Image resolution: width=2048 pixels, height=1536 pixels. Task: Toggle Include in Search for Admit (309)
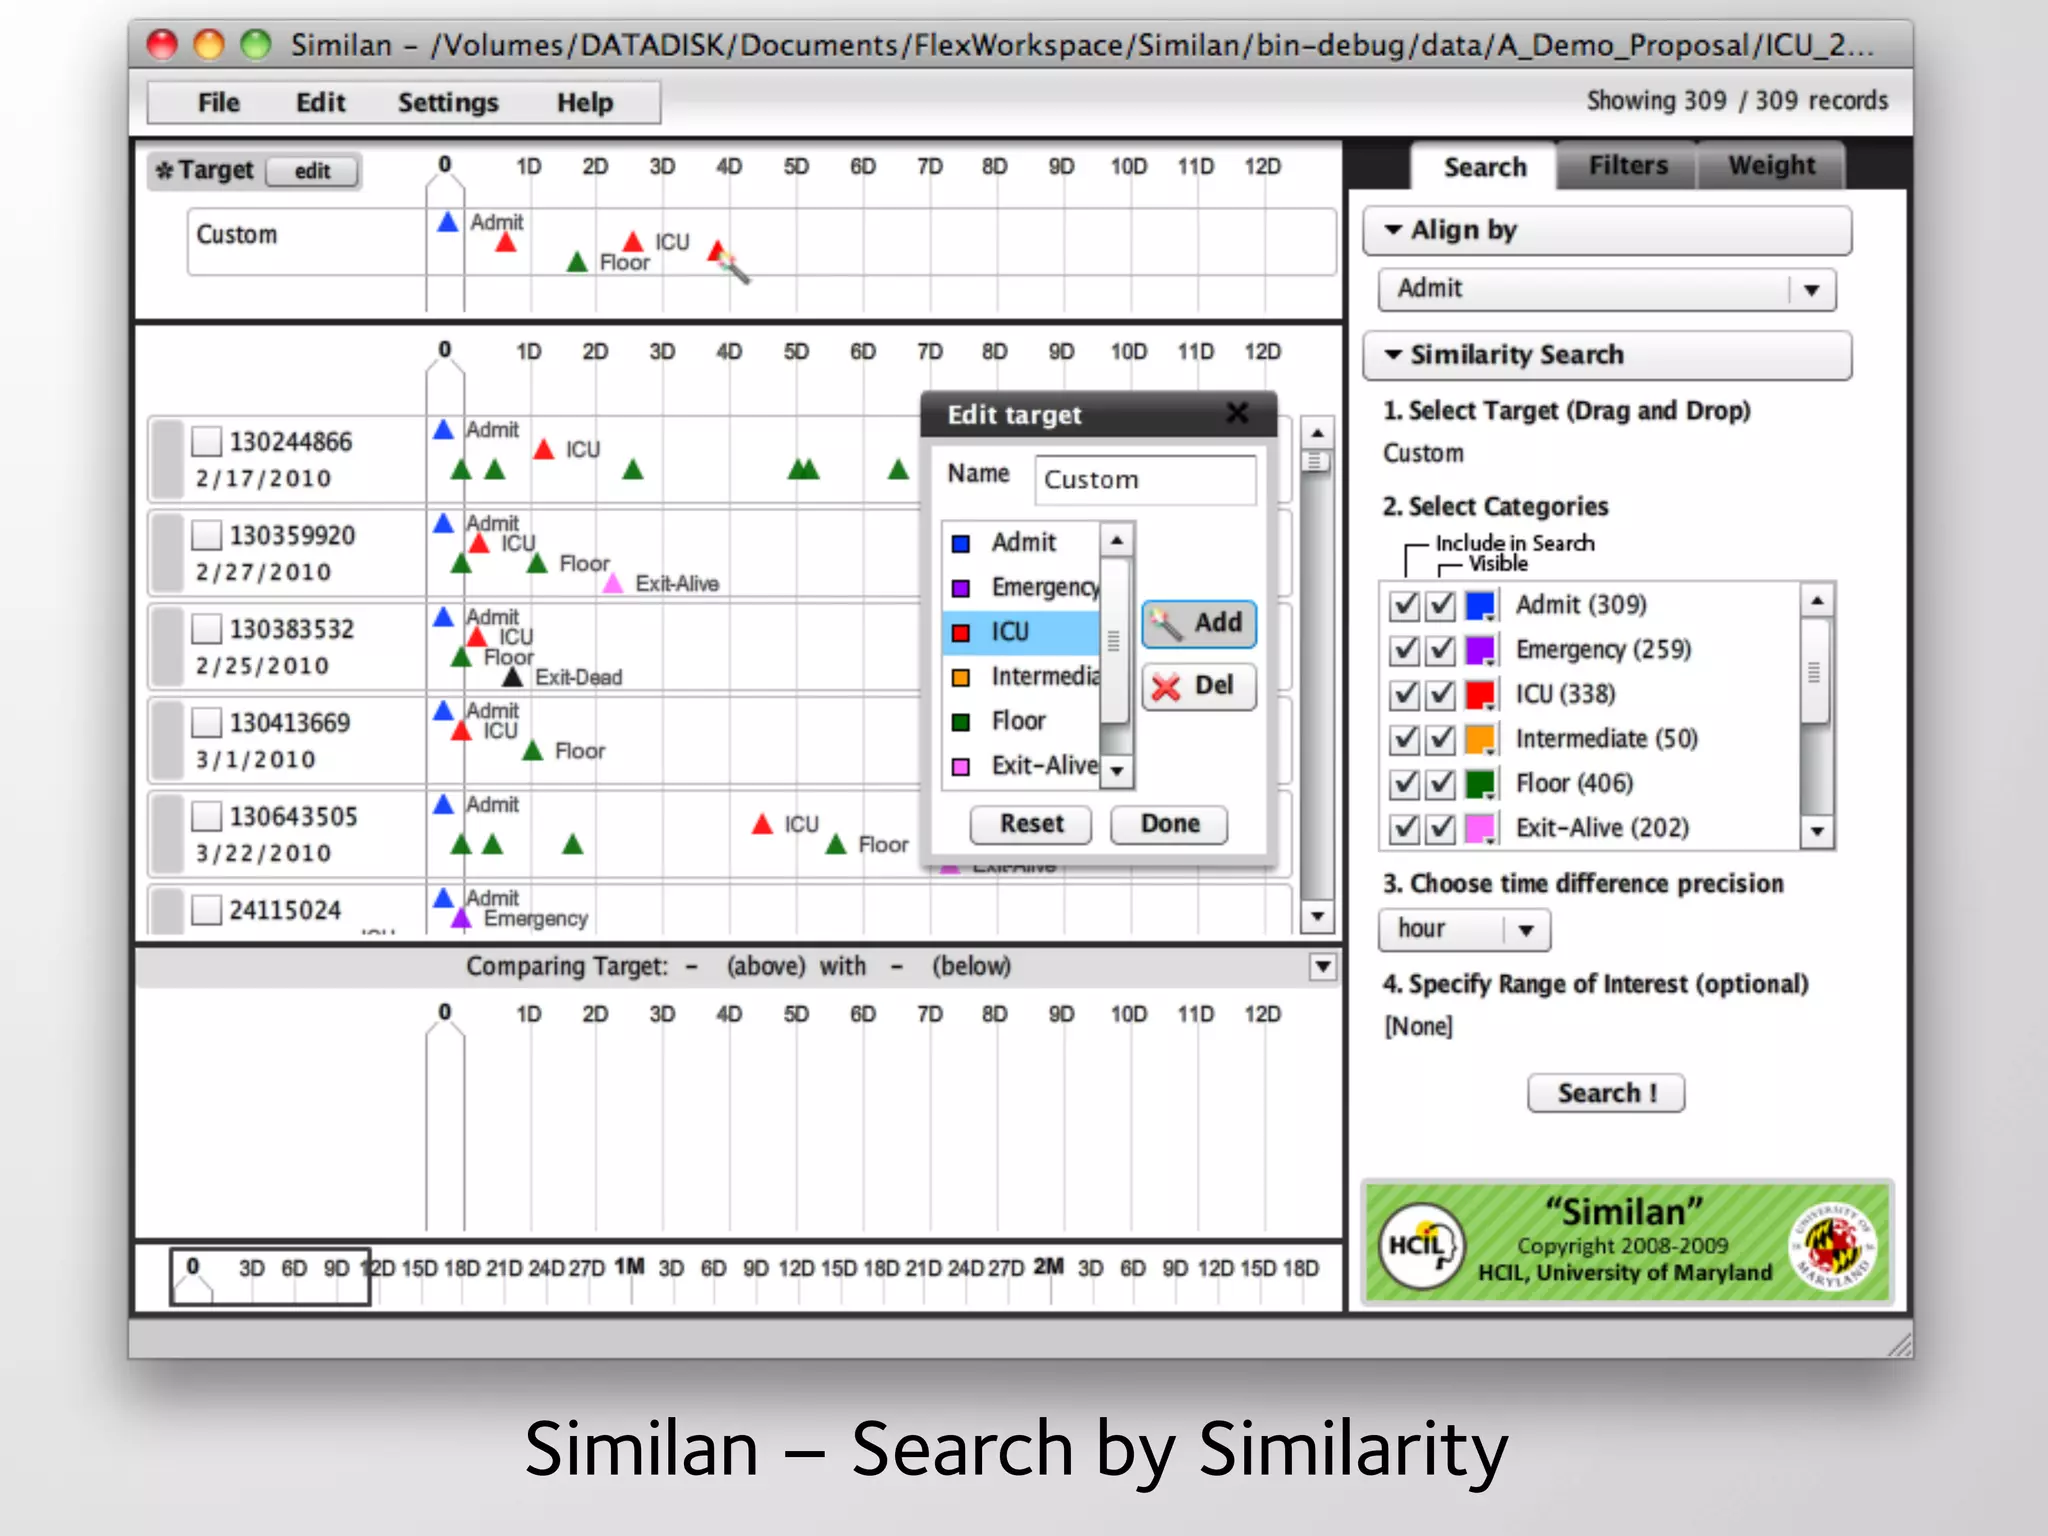[x=1405, y=605]
